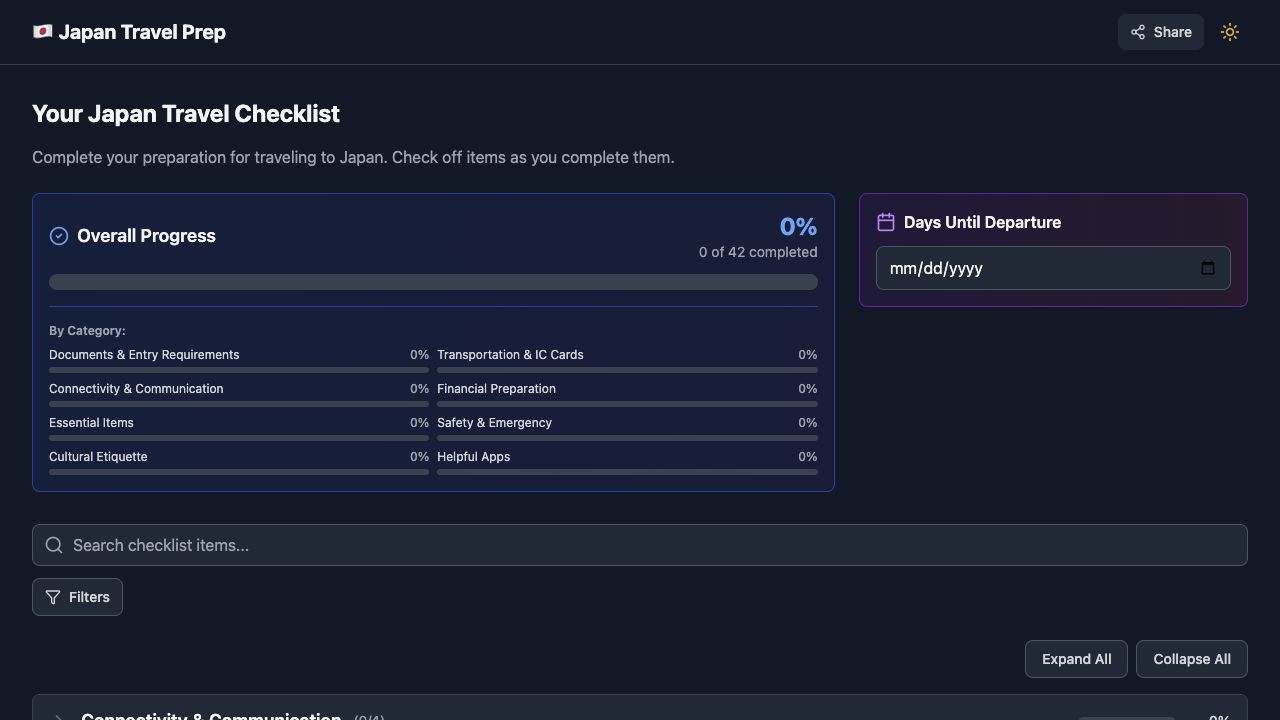
Task: Select the Helpful Apps label
Action: click(x=473, y=457)
